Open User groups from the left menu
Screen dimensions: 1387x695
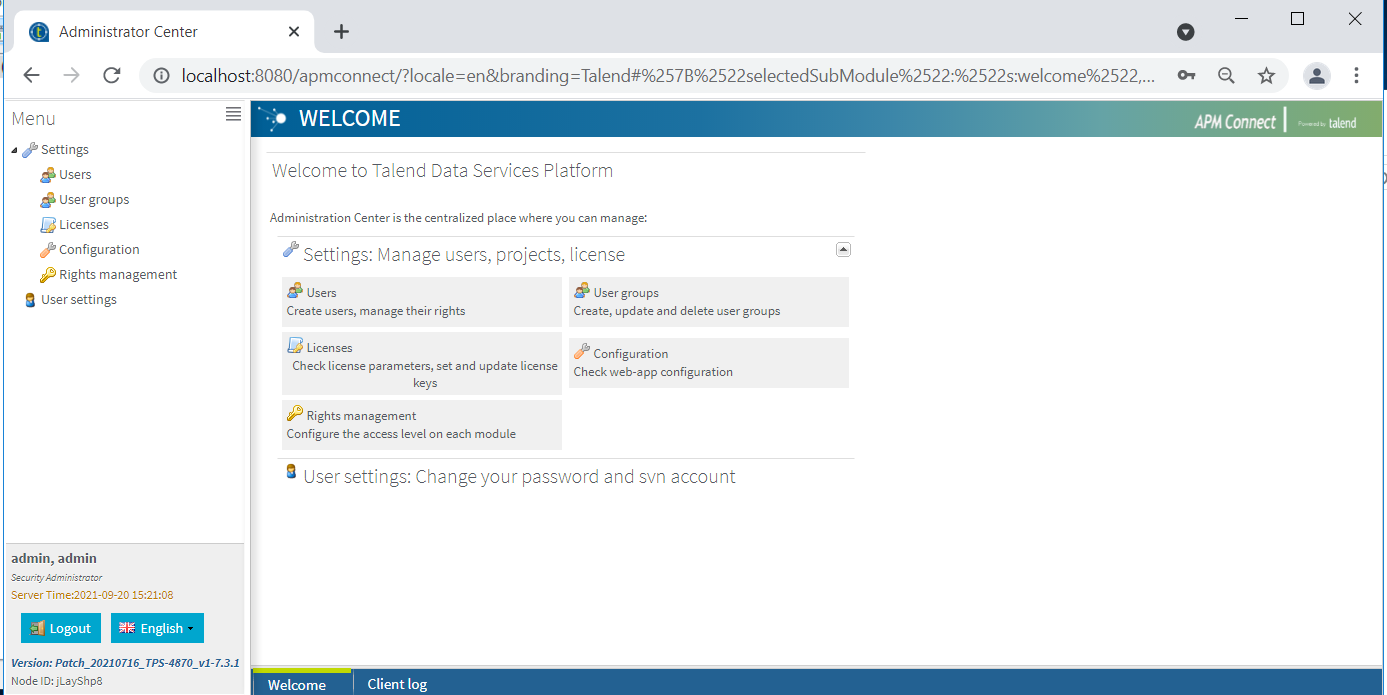click(x=94, y=200)
